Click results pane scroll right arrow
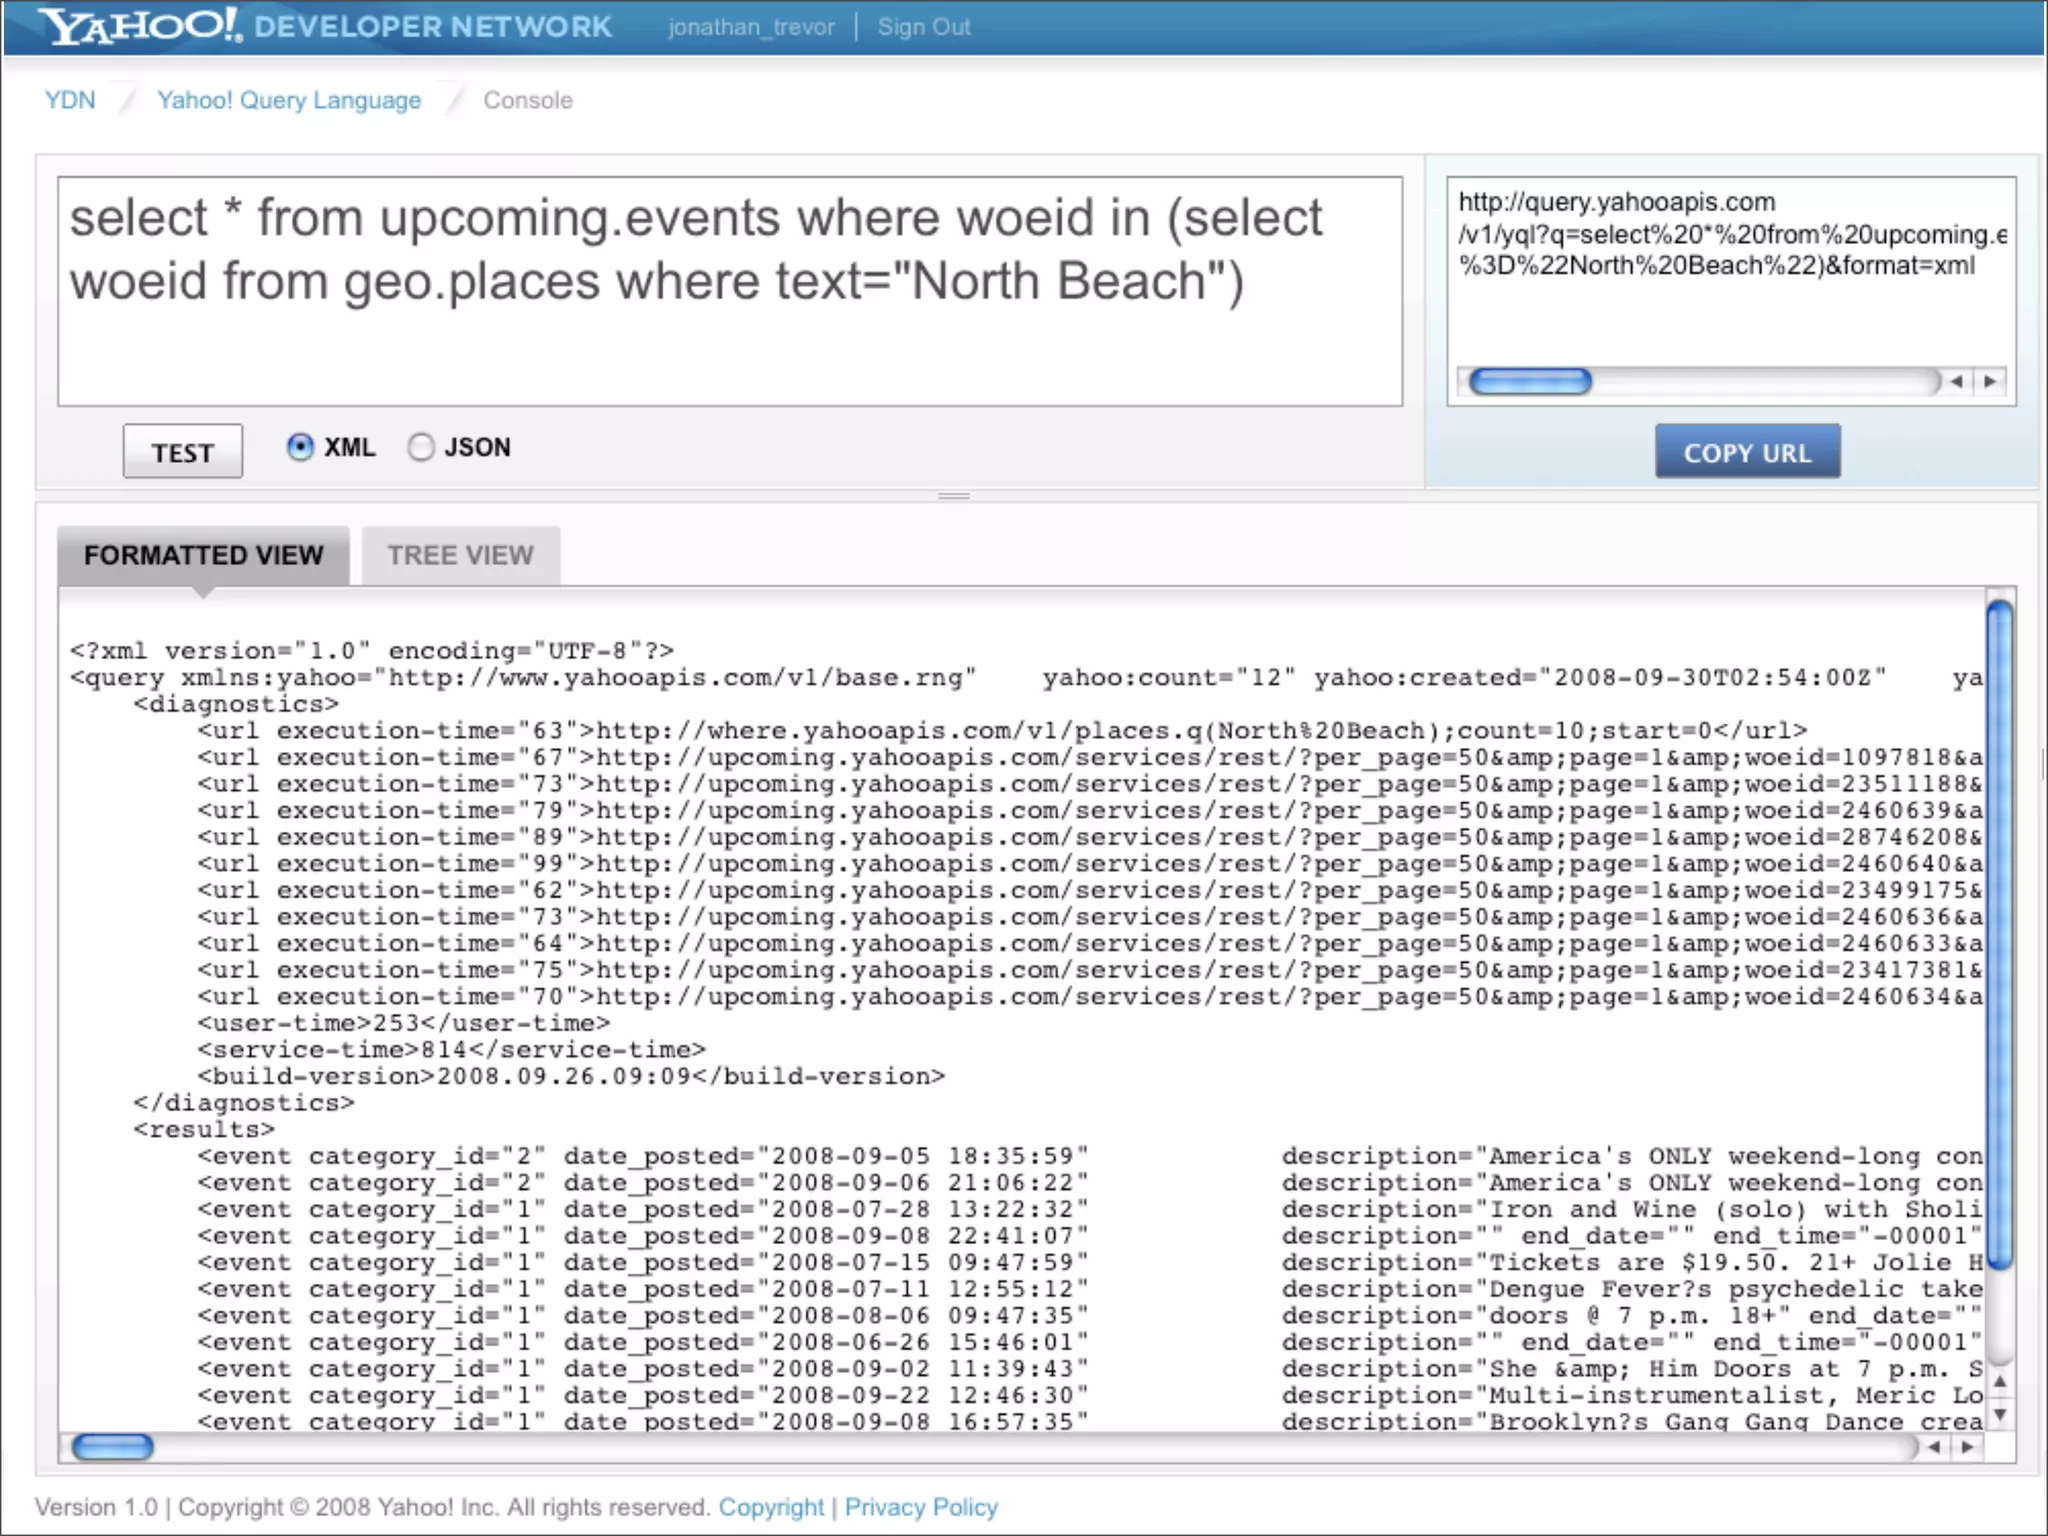 (x=1967, y=1446)
